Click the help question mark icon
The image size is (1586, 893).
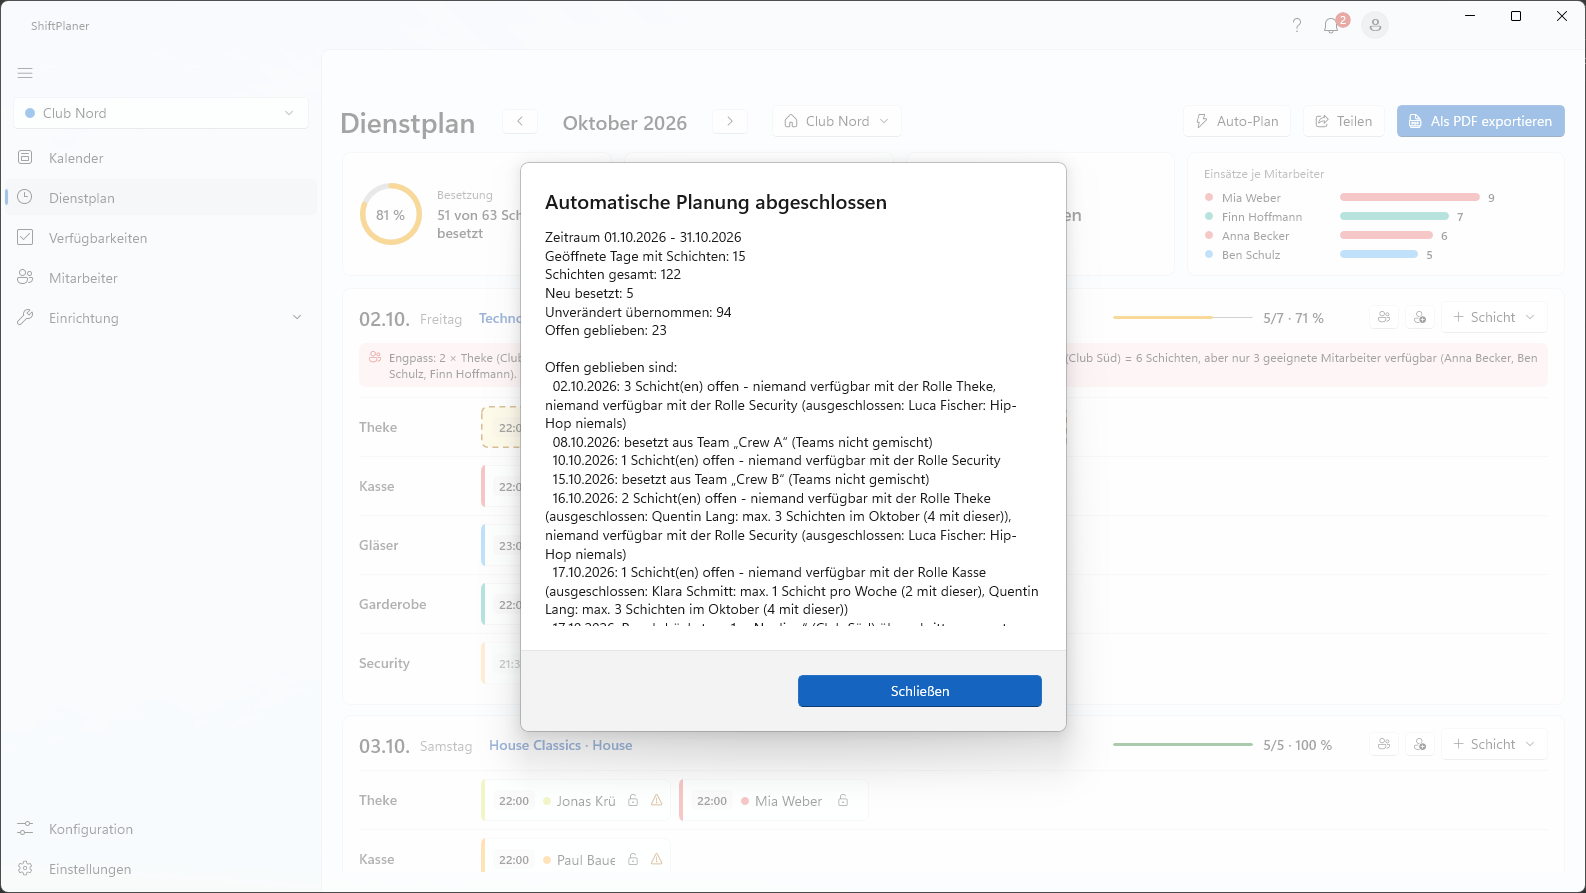click(1297, 25)
